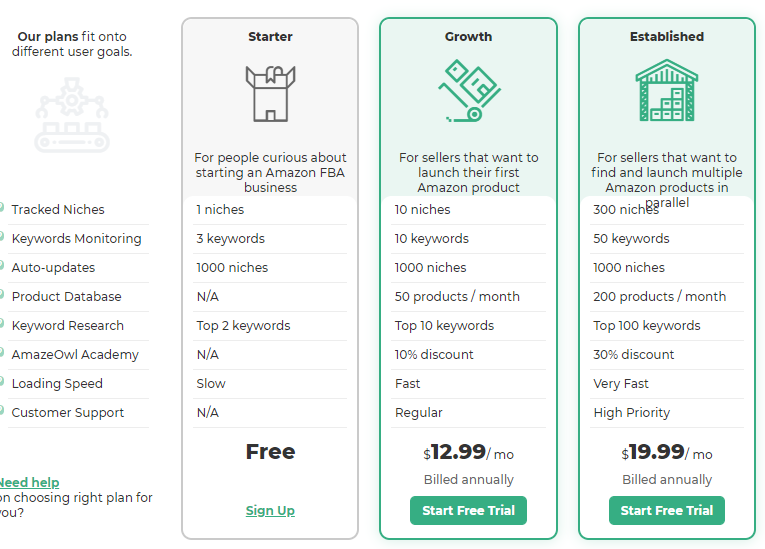Image resolution: width=765 pixels, height=549 pixels.
Task: Click the info icon beside Loading Speed
Action: tap(1, 382)
